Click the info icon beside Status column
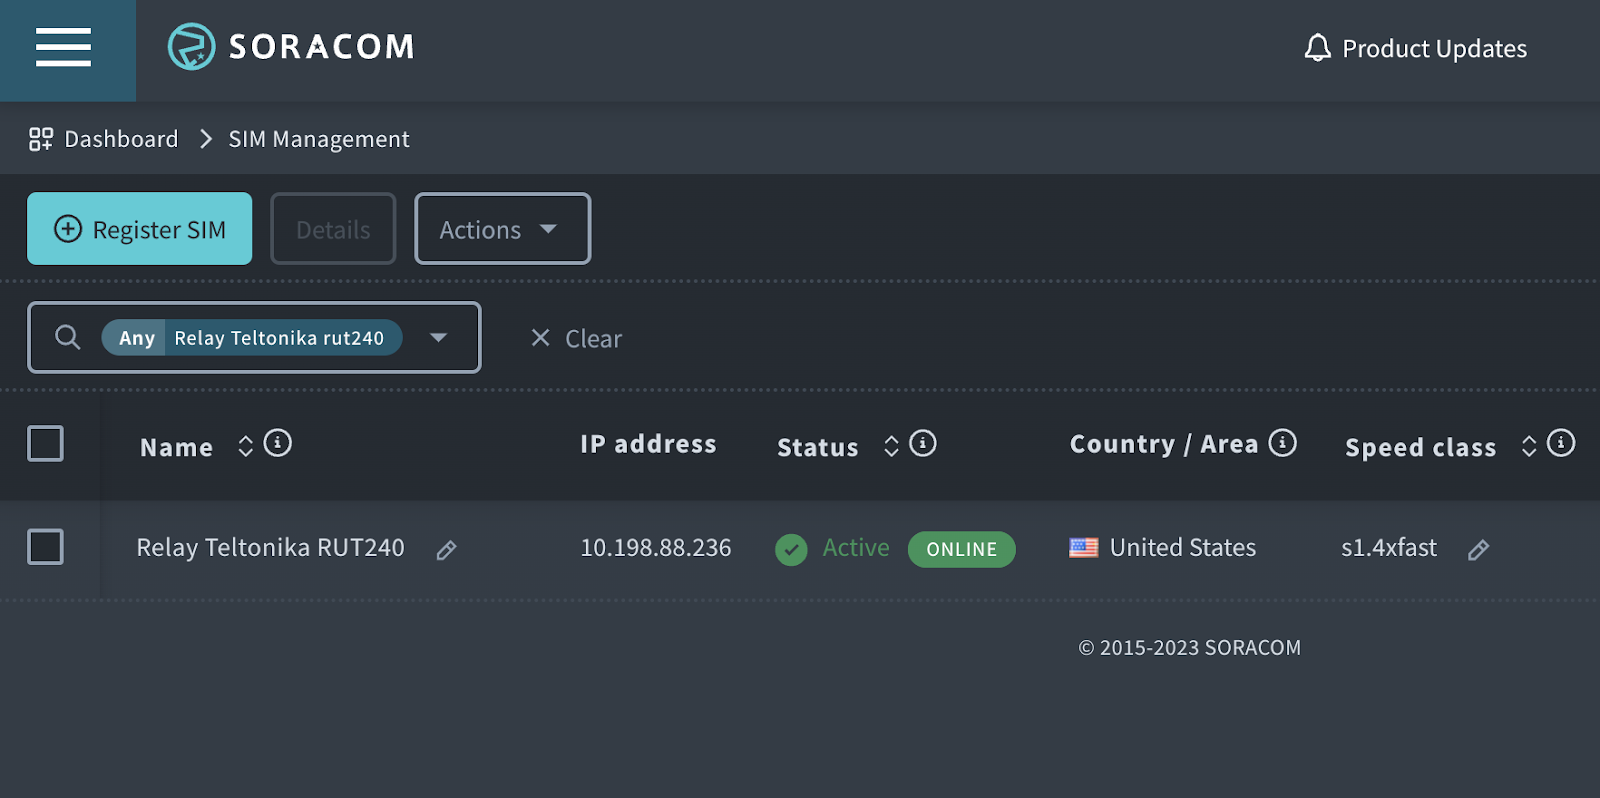 (923, 443)
